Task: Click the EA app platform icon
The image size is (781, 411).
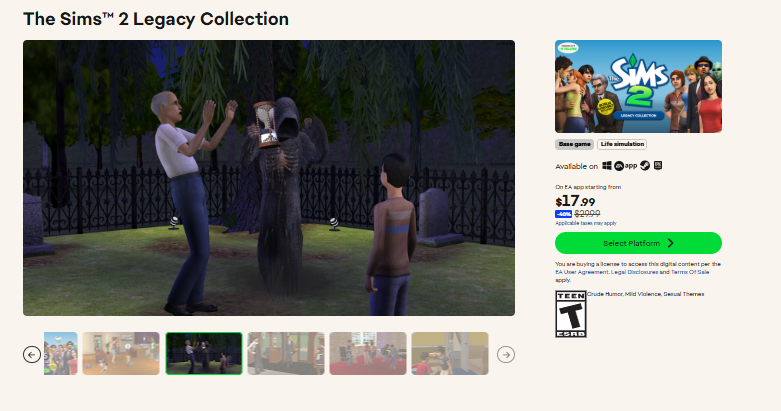Action: (625, 166)
